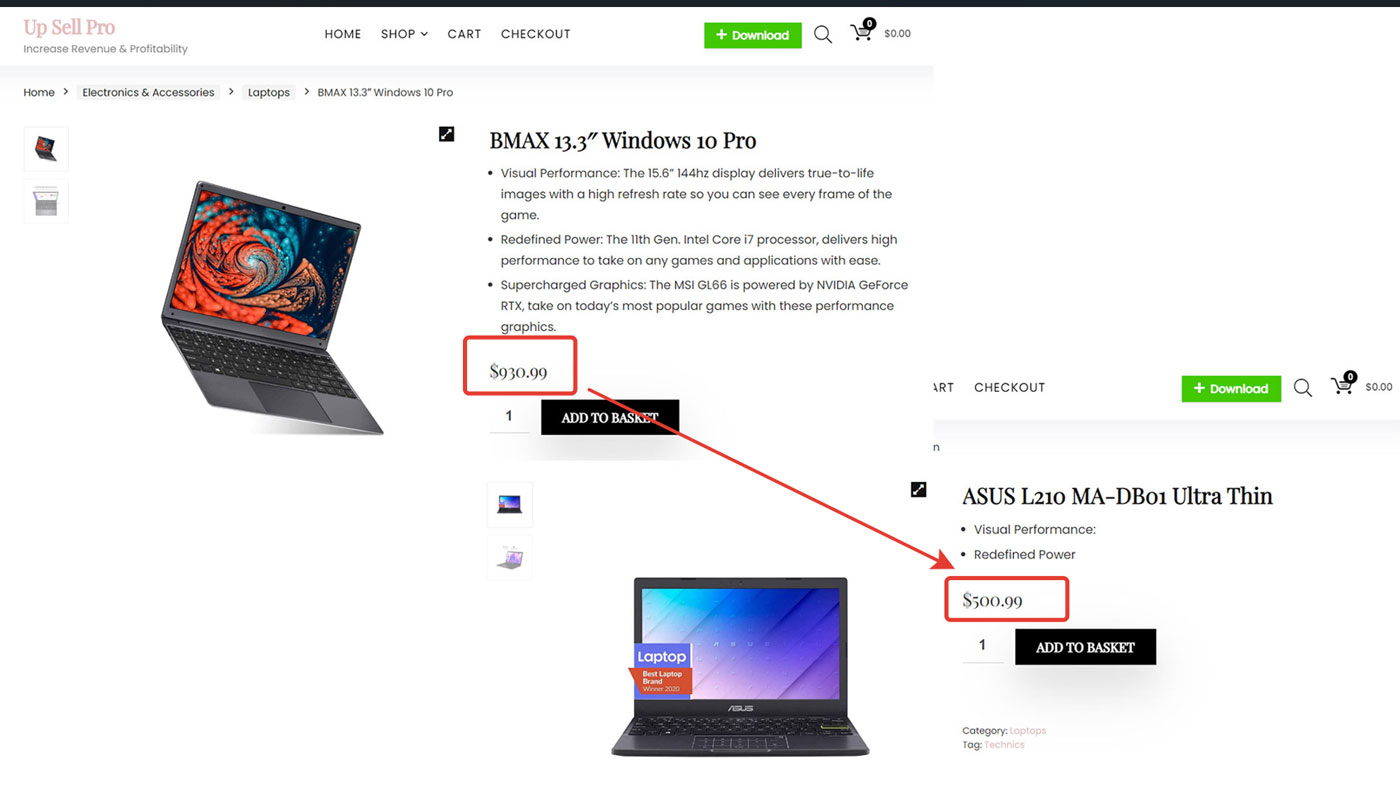Select first BMAX laptop thumbnail
The image size is (1400, 791).
click(46, 149)
